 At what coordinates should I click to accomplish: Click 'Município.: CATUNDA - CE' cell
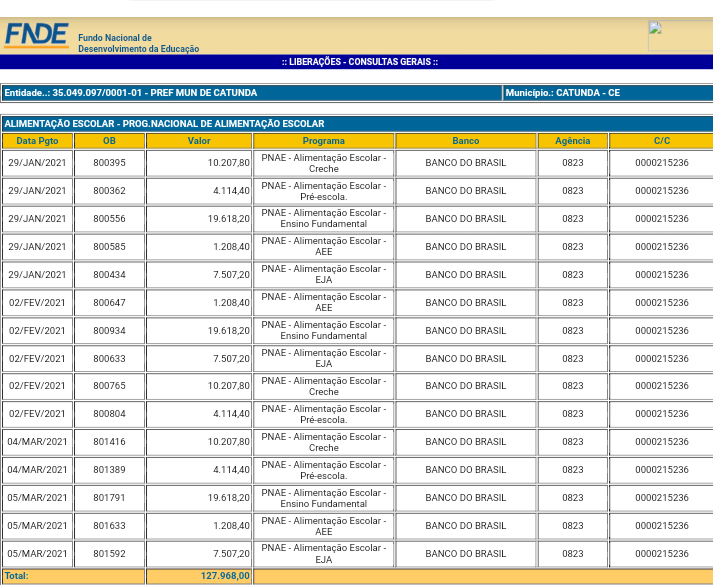click(608, 93)
